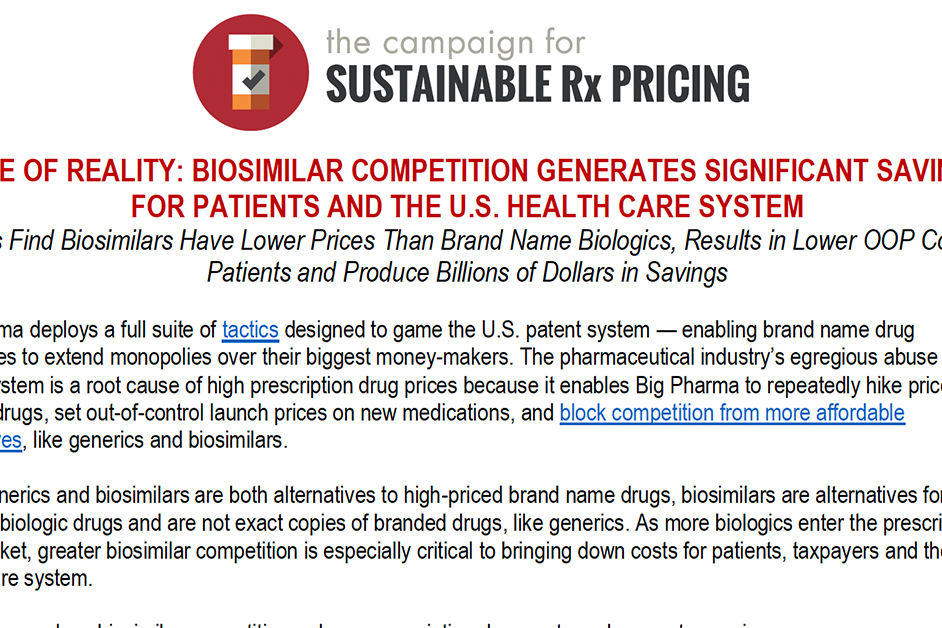Click the "SUSTAINABLE Rx PRICING" logo text
Viewport: 942px width, 628px height.
538,84
